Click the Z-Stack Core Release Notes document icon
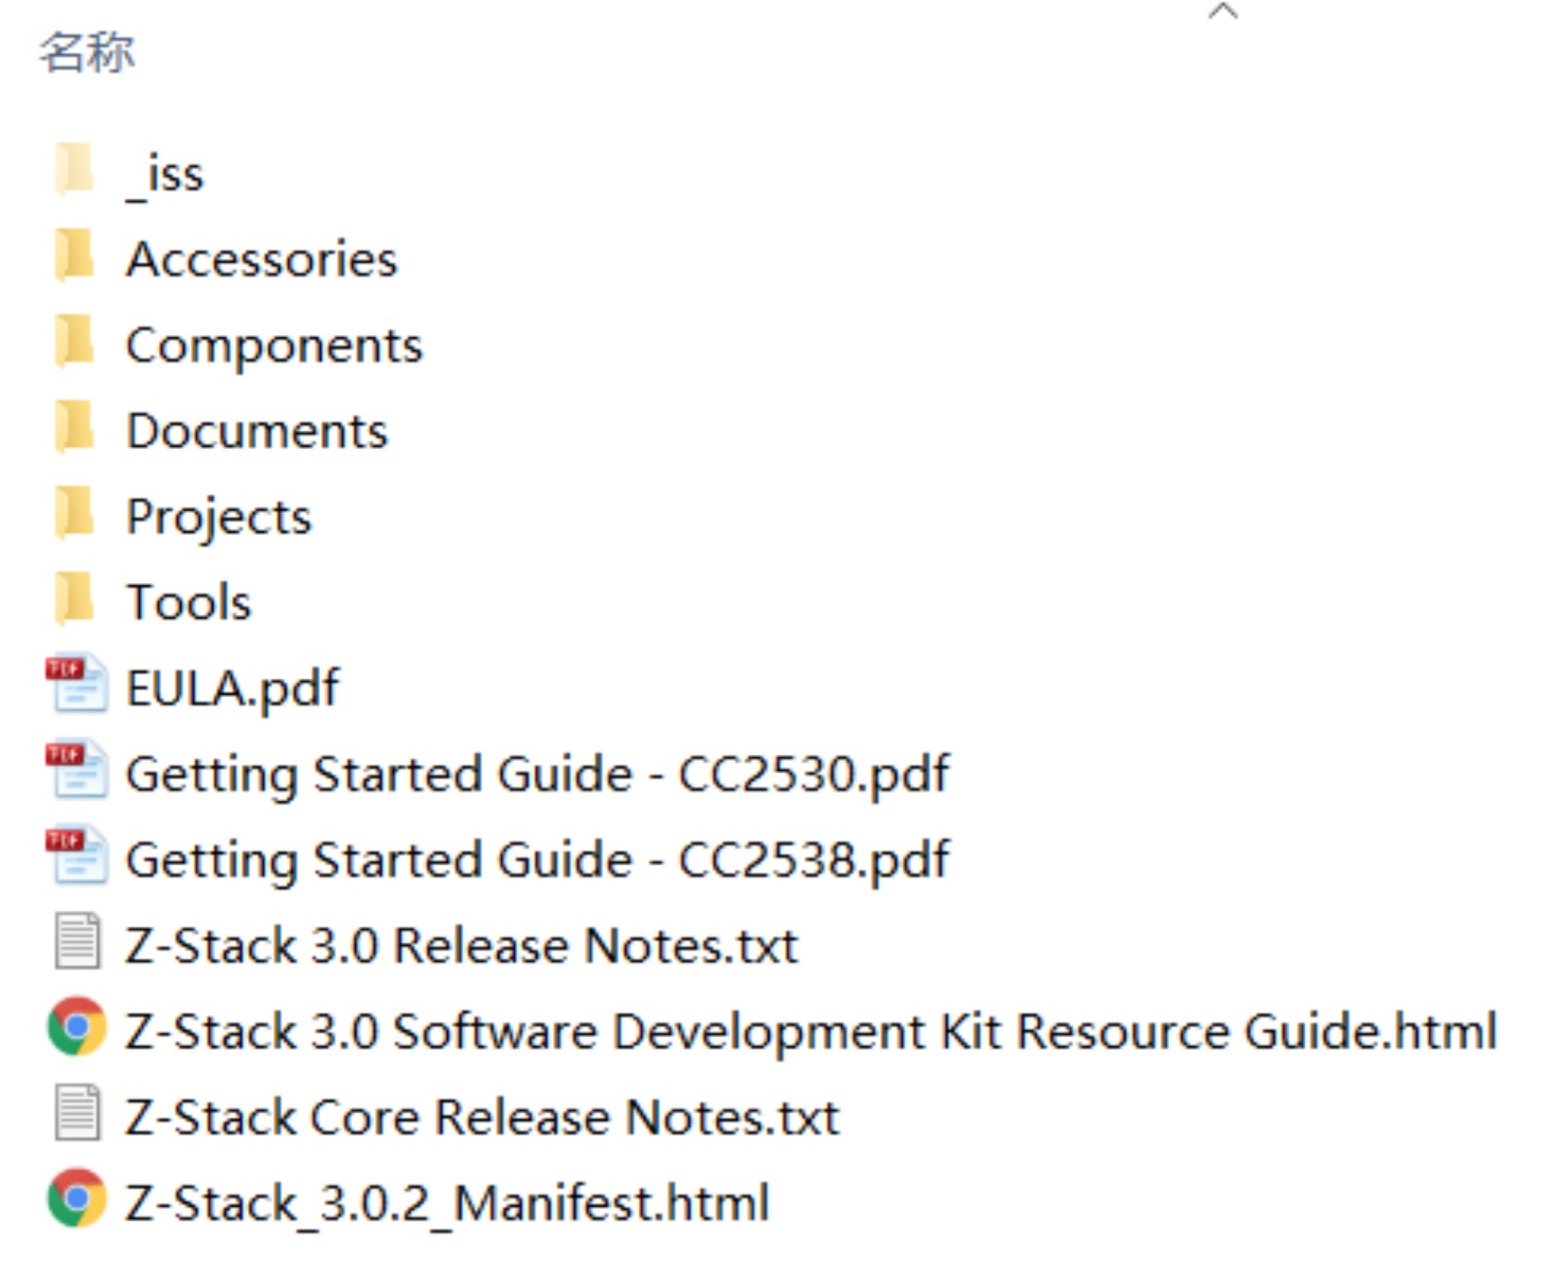The image size is (1566, 1261). (75, 1116)
